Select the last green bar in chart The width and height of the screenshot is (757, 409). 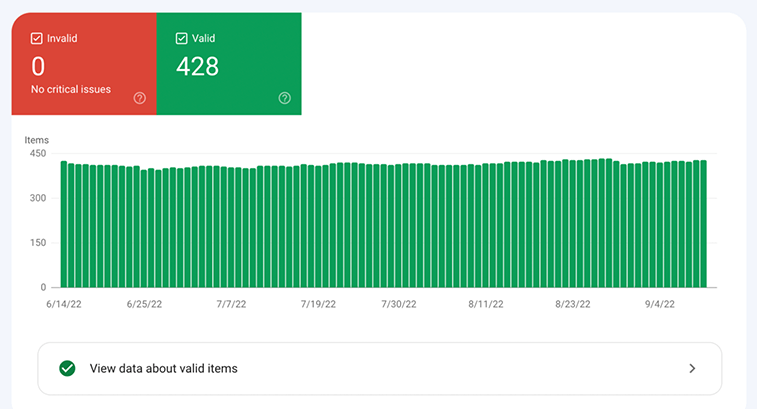703,225
